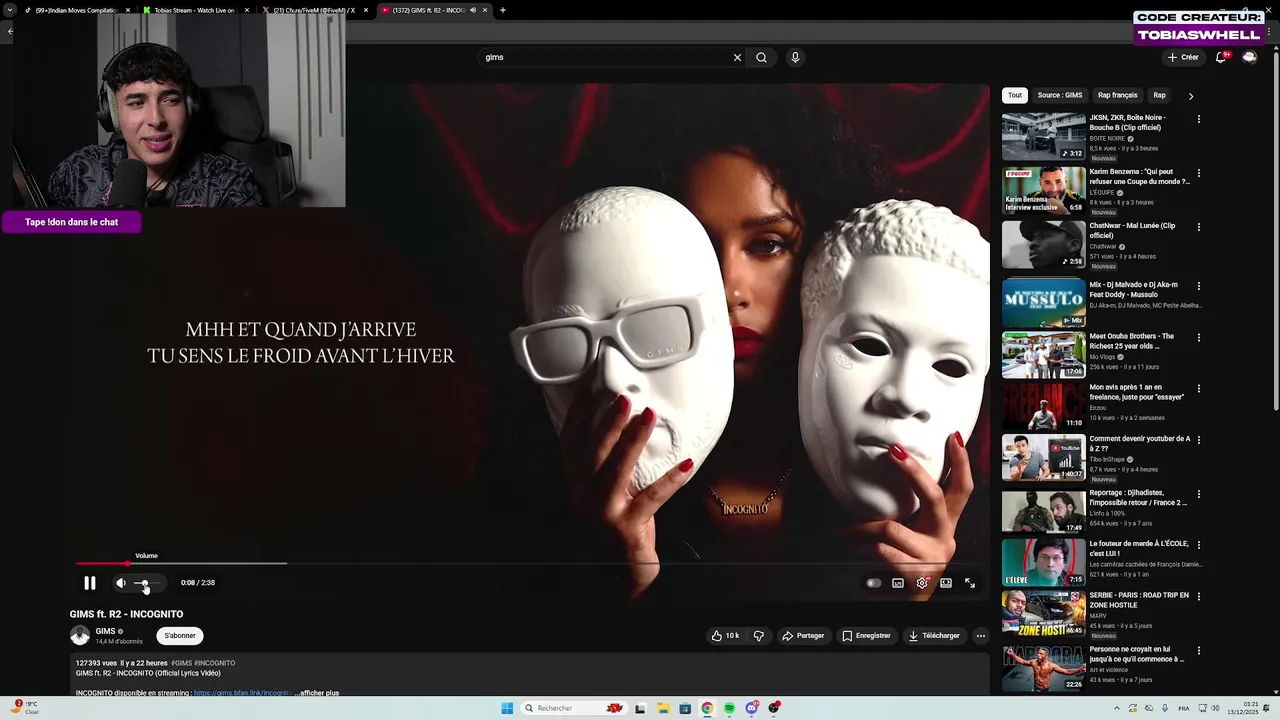Screen dimensions: 1280x720
Task: Toggle the autoplay switch in the player
Action: [x=874, y=583]
